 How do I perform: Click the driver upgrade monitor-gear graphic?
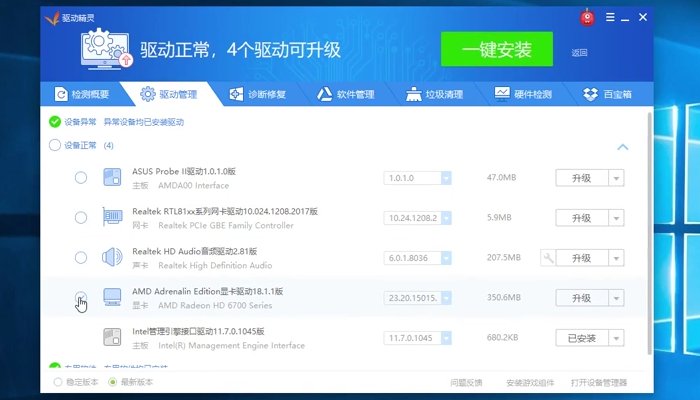click(107, 49)
